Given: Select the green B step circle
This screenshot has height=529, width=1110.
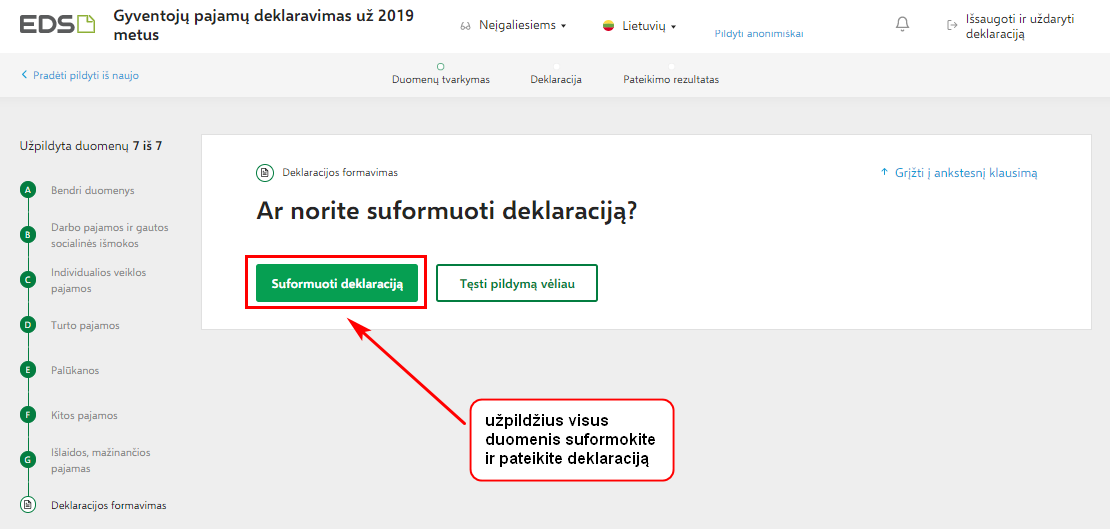Looking at the screenshot, I should 28,235.
